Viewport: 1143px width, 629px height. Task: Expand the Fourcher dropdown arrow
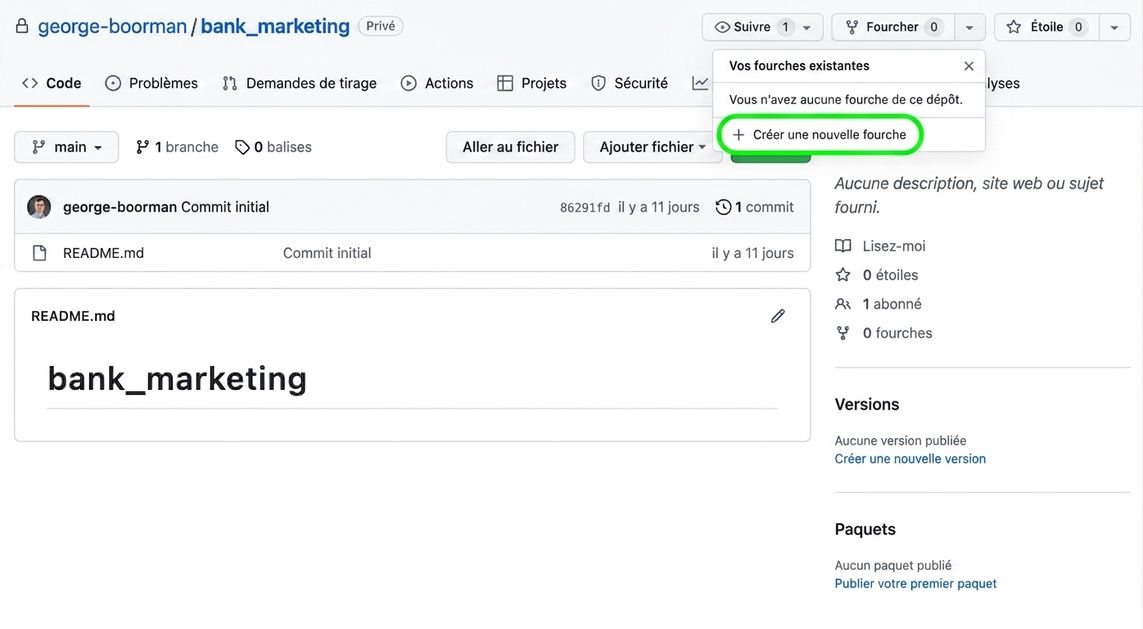(x=970, y=28)
